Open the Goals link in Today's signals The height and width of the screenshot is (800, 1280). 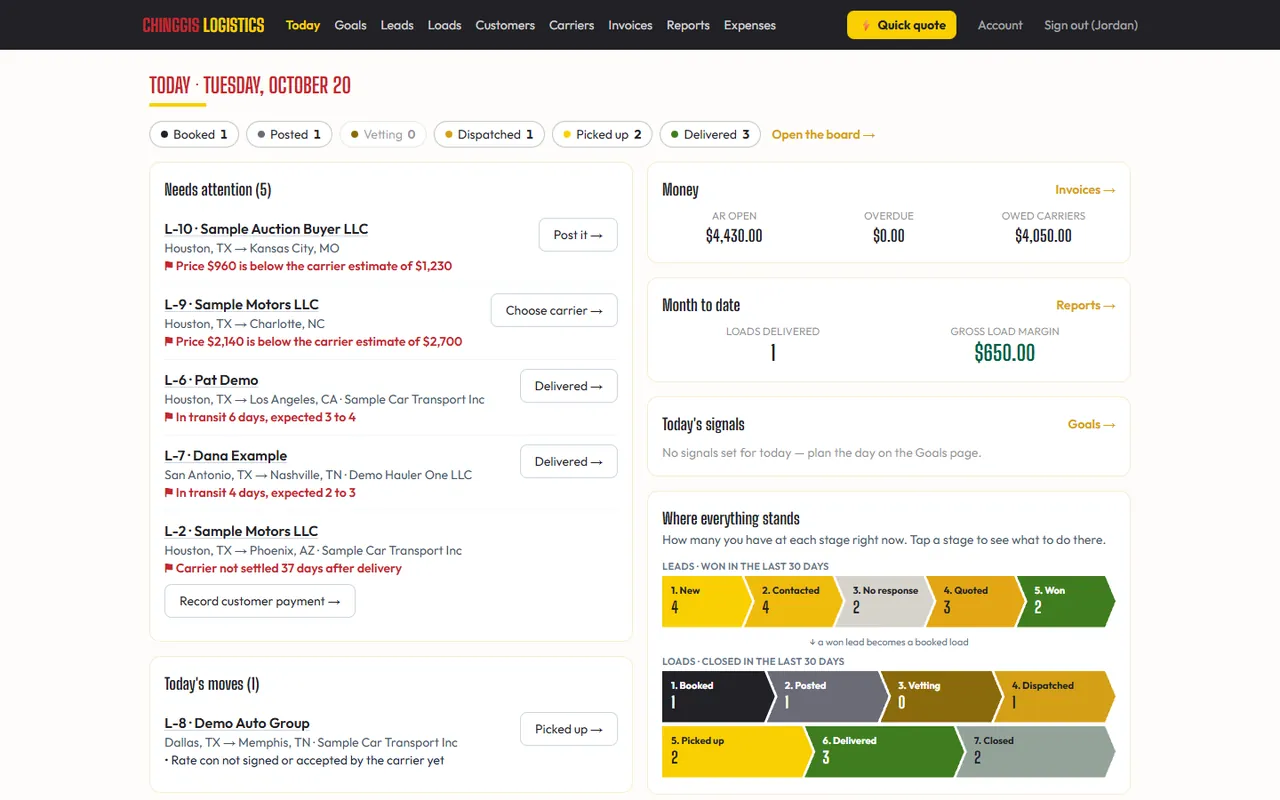click(1092, 424)
